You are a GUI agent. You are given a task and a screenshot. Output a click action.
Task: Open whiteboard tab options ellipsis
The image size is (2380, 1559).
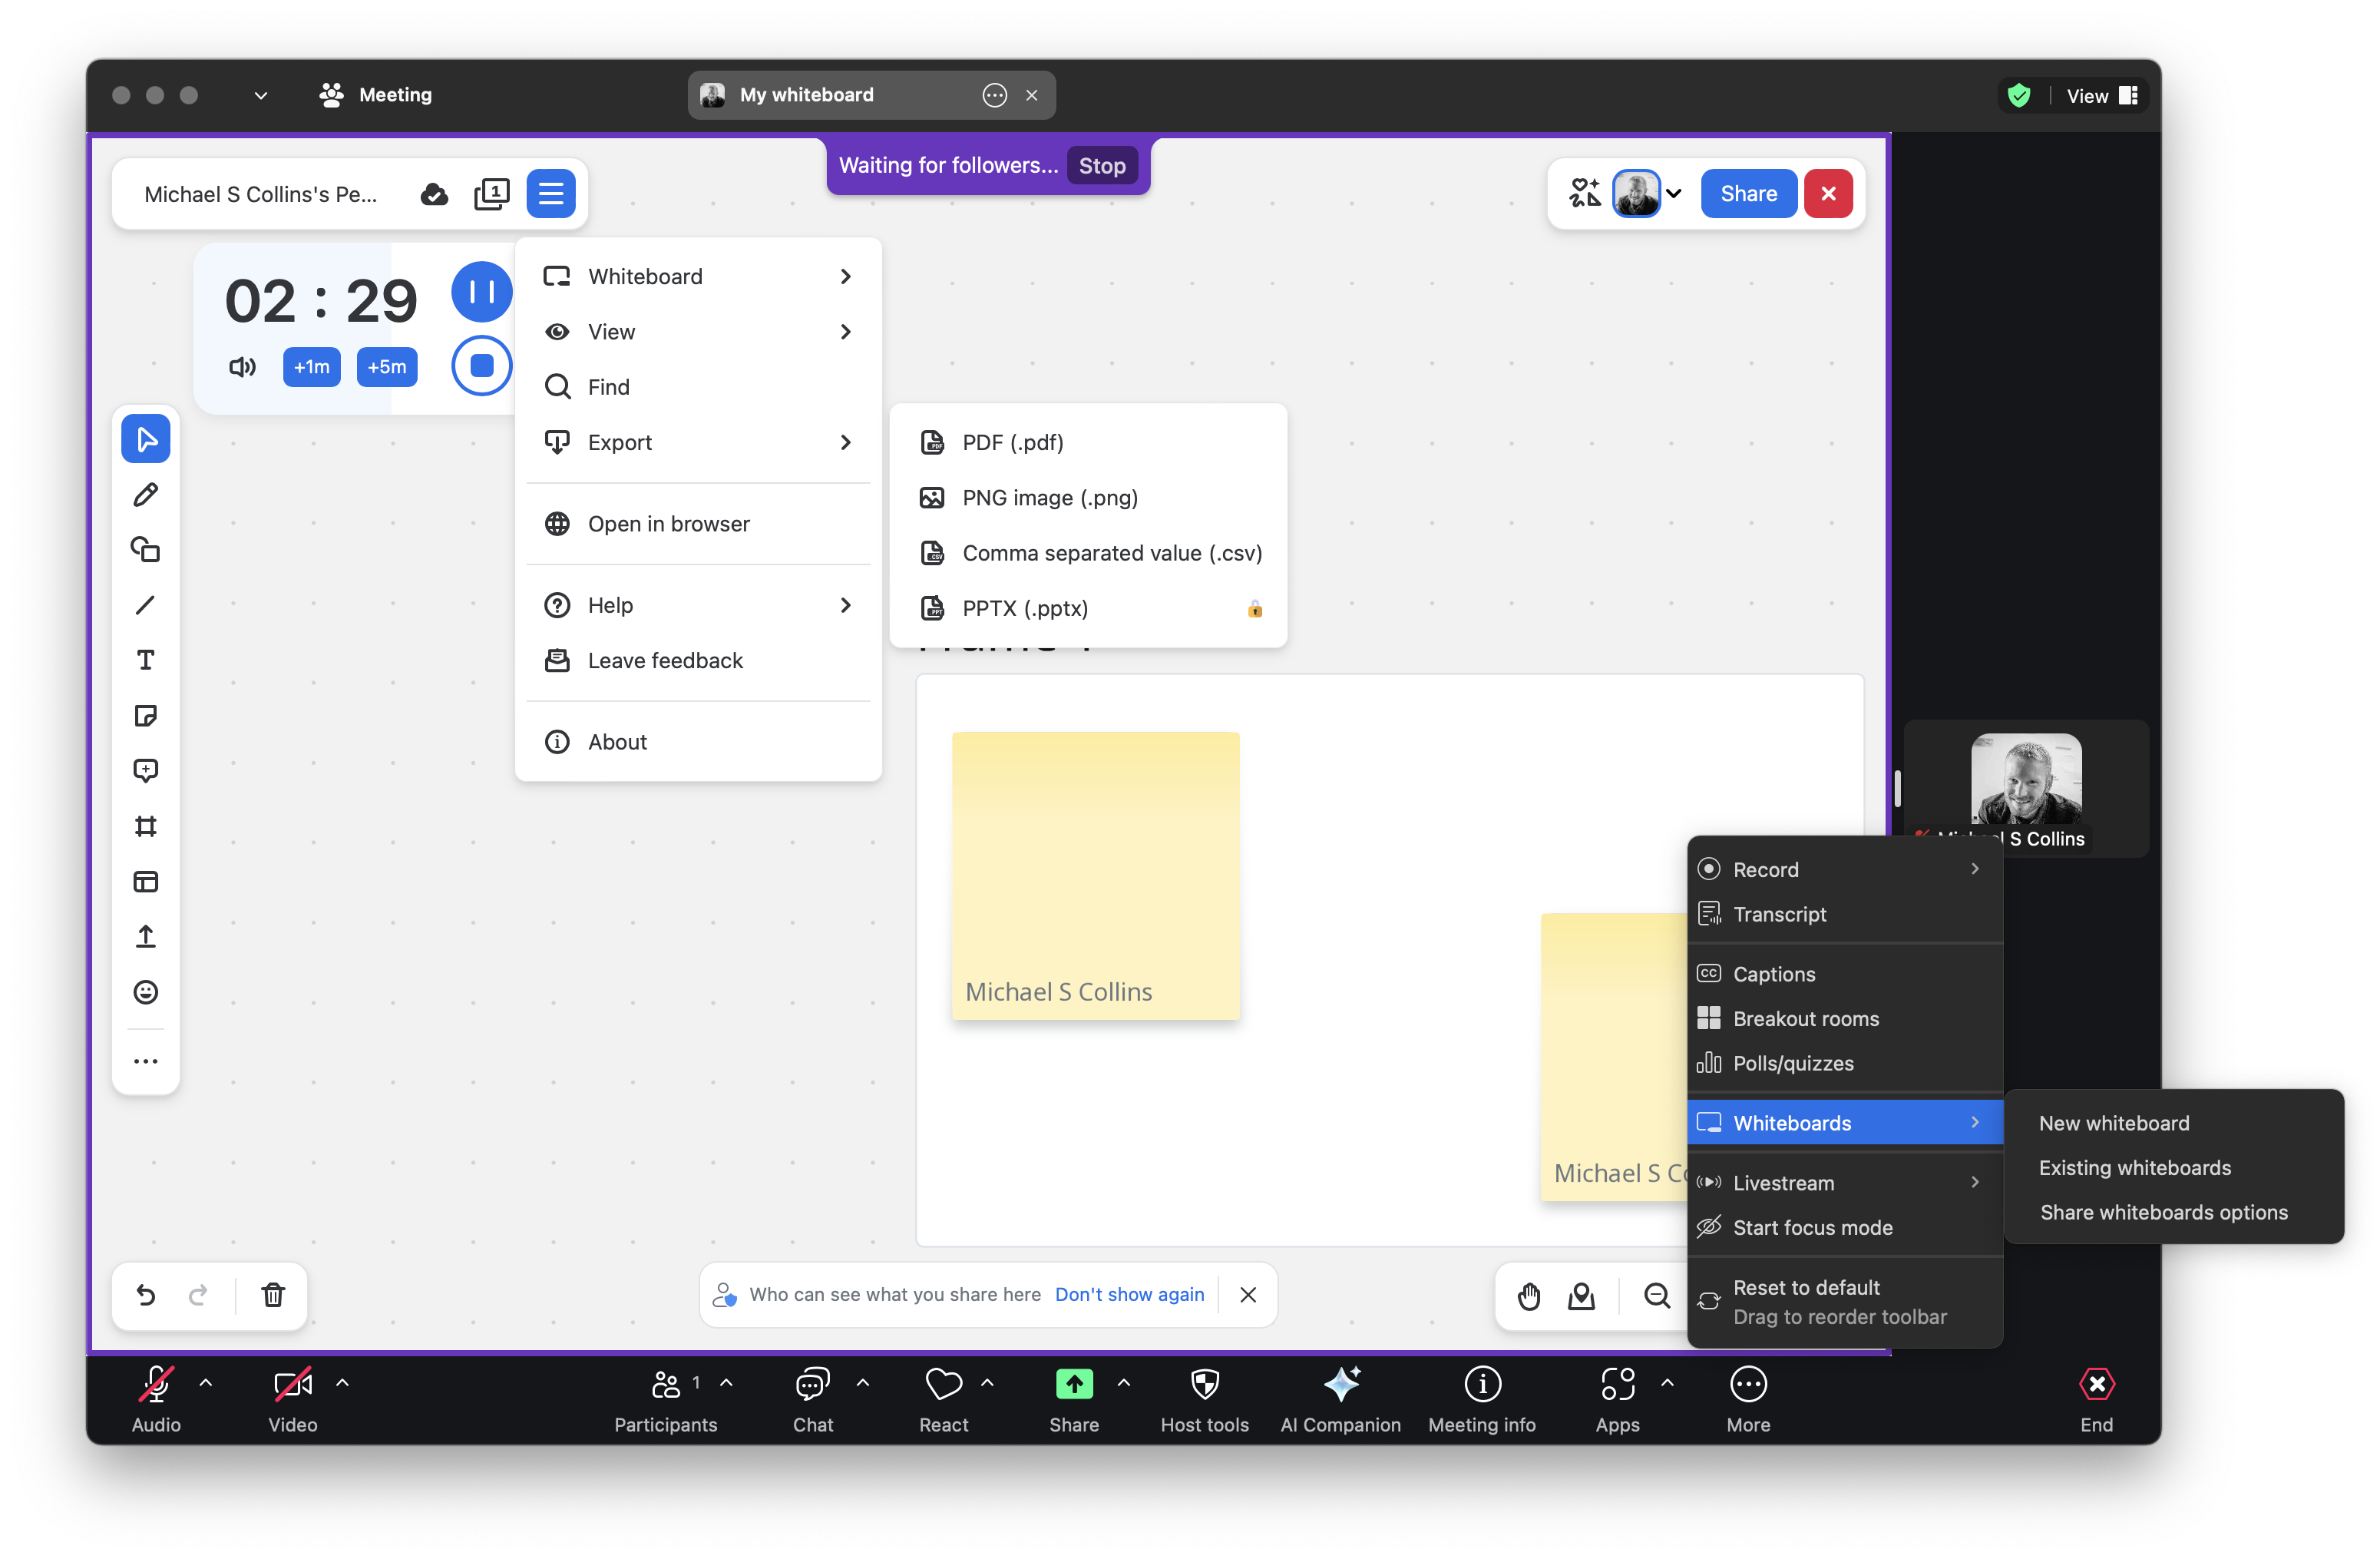pyautogui.click(x=994, y=95)
